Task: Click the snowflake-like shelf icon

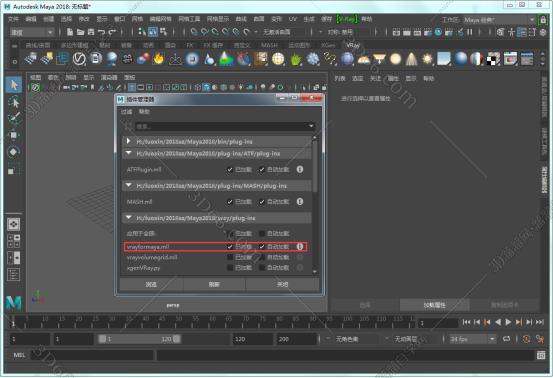Action: (313, 59)
